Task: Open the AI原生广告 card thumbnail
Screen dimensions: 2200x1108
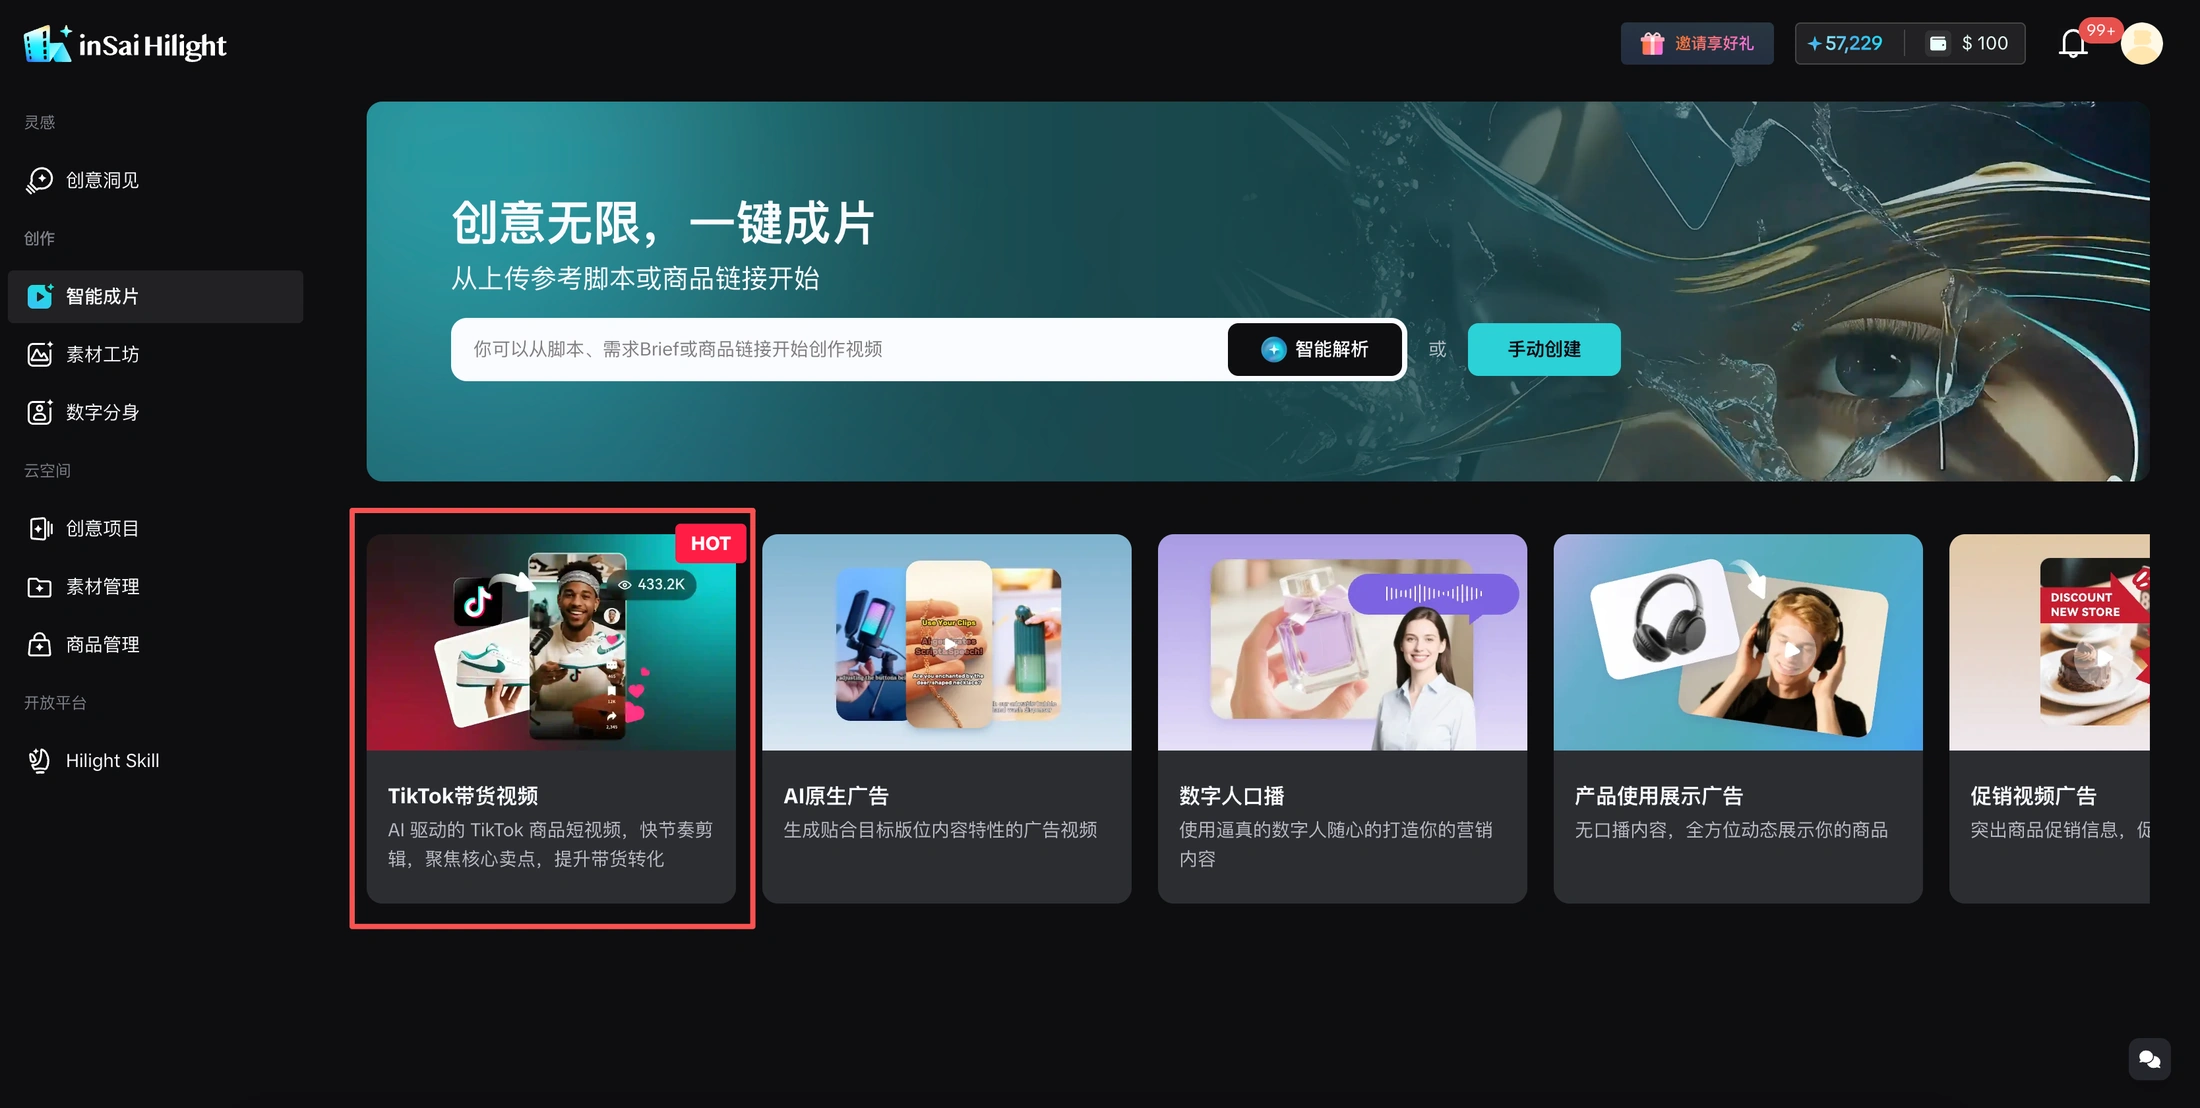Action: (947, 642)
